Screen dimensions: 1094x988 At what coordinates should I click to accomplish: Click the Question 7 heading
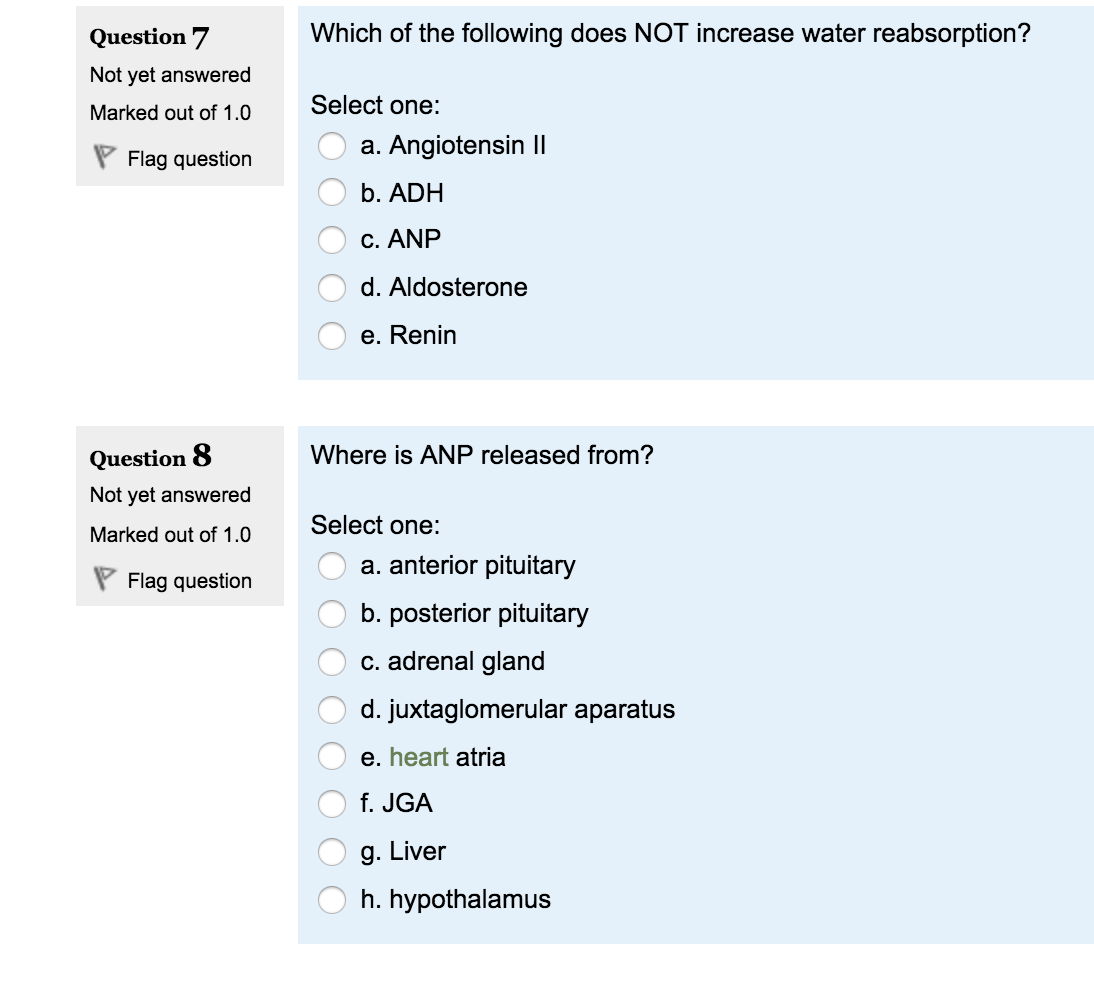pos(146,37)
